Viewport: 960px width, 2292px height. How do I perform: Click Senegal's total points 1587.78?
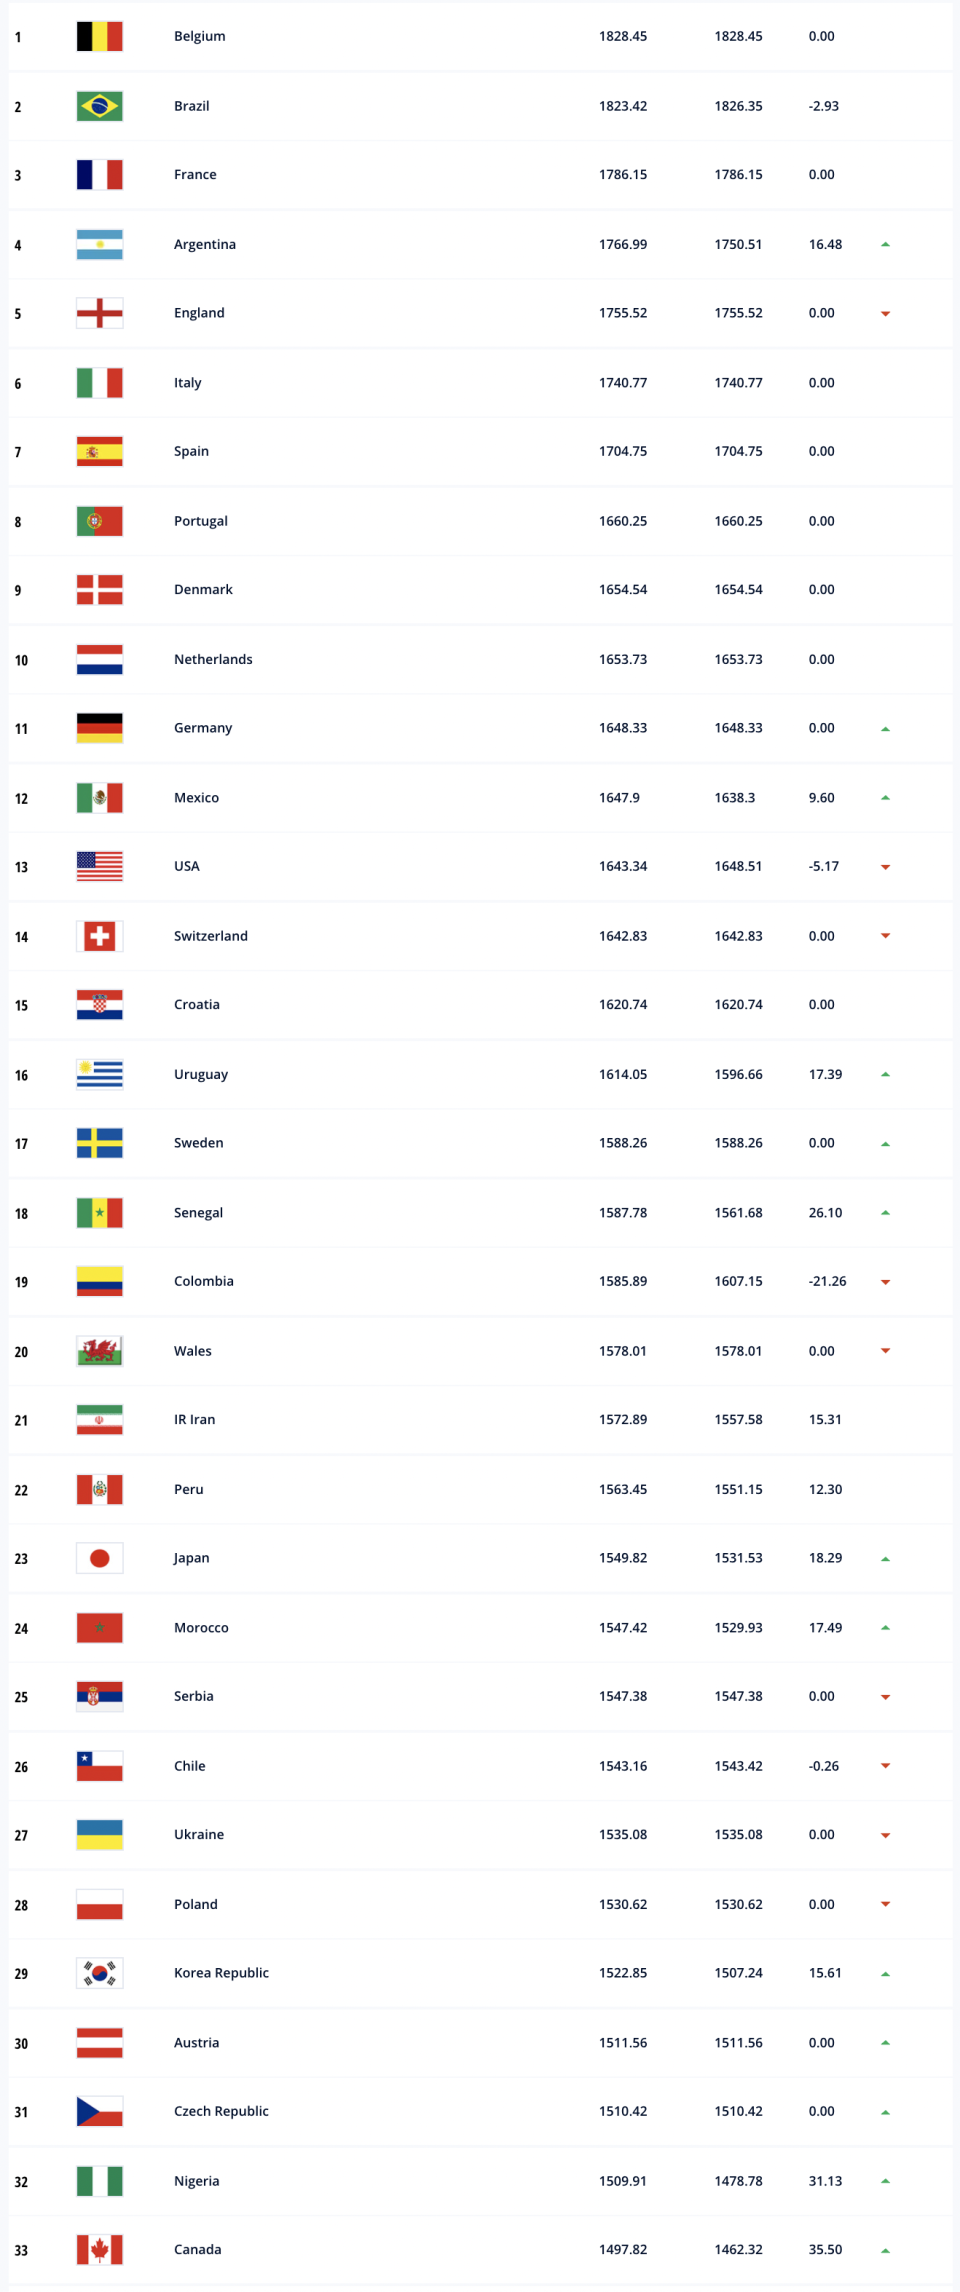click(623, 1213)
